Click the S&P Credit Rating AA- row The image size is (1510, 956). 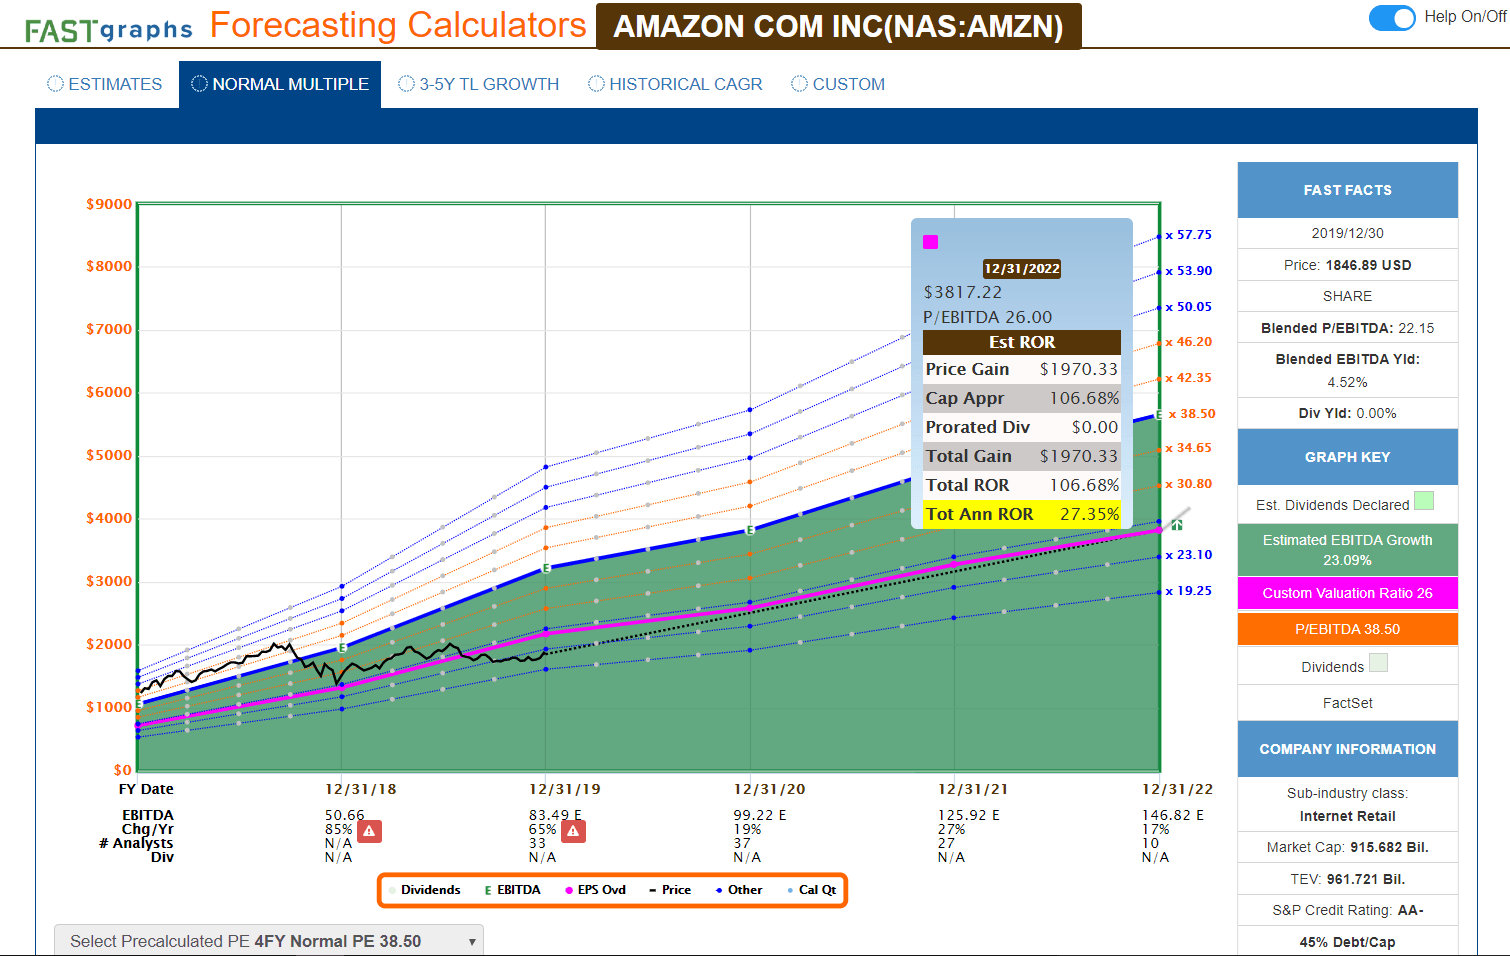pyautogui.click(x=1347, y=910)
